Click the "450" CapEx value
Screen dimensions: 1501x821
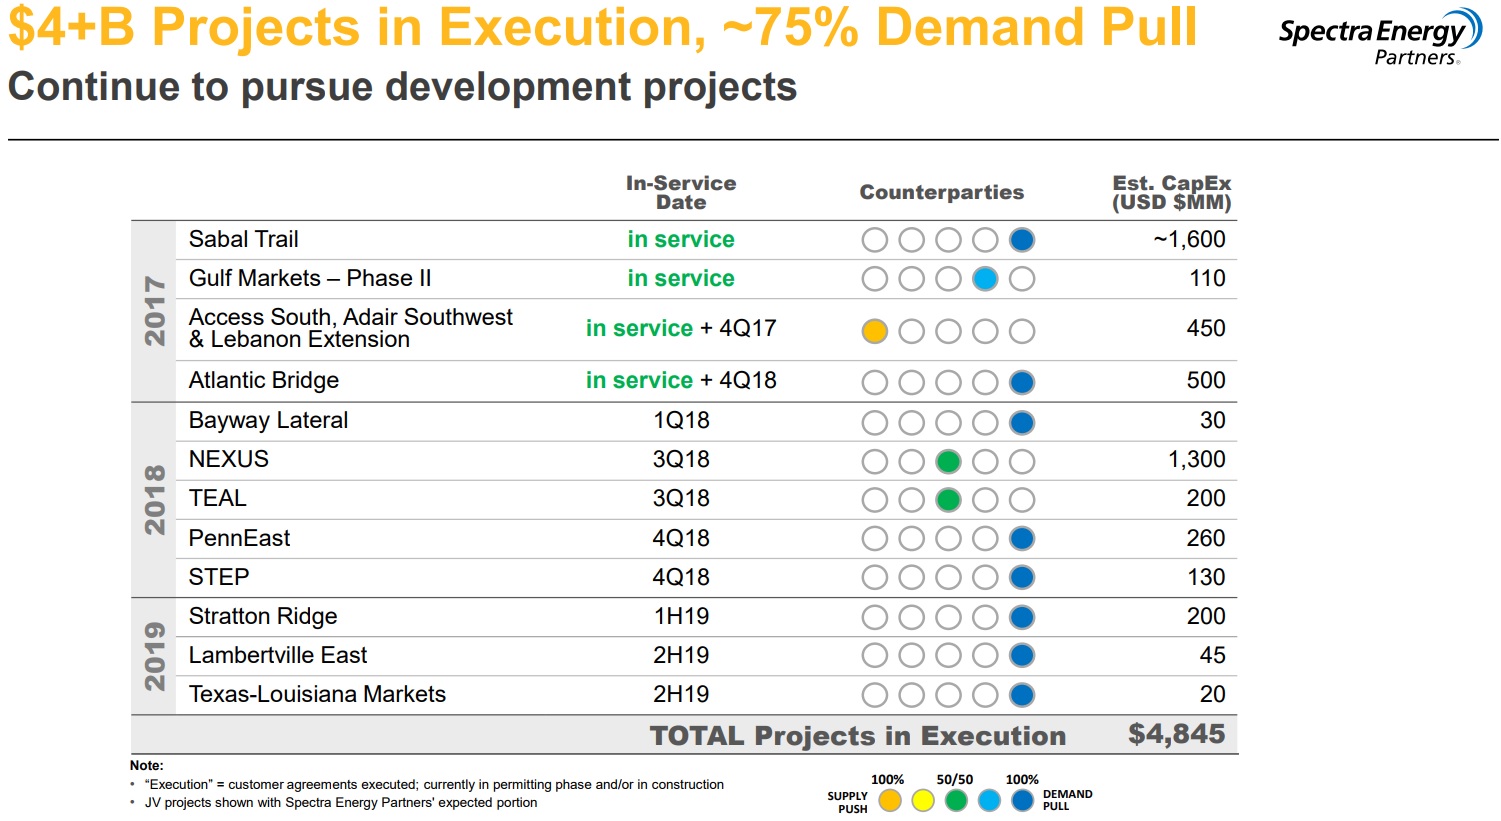[1206, 328]
